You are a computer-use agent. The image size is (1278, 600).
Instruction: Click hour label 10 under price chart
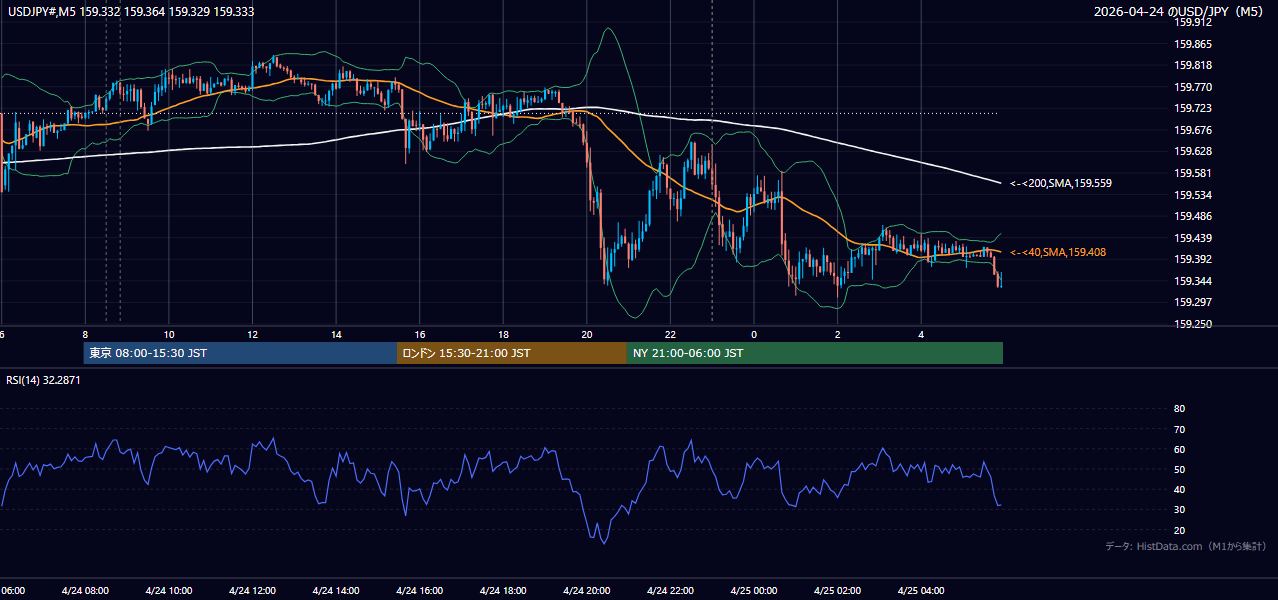pyautogui.click(x=169, y=334)
